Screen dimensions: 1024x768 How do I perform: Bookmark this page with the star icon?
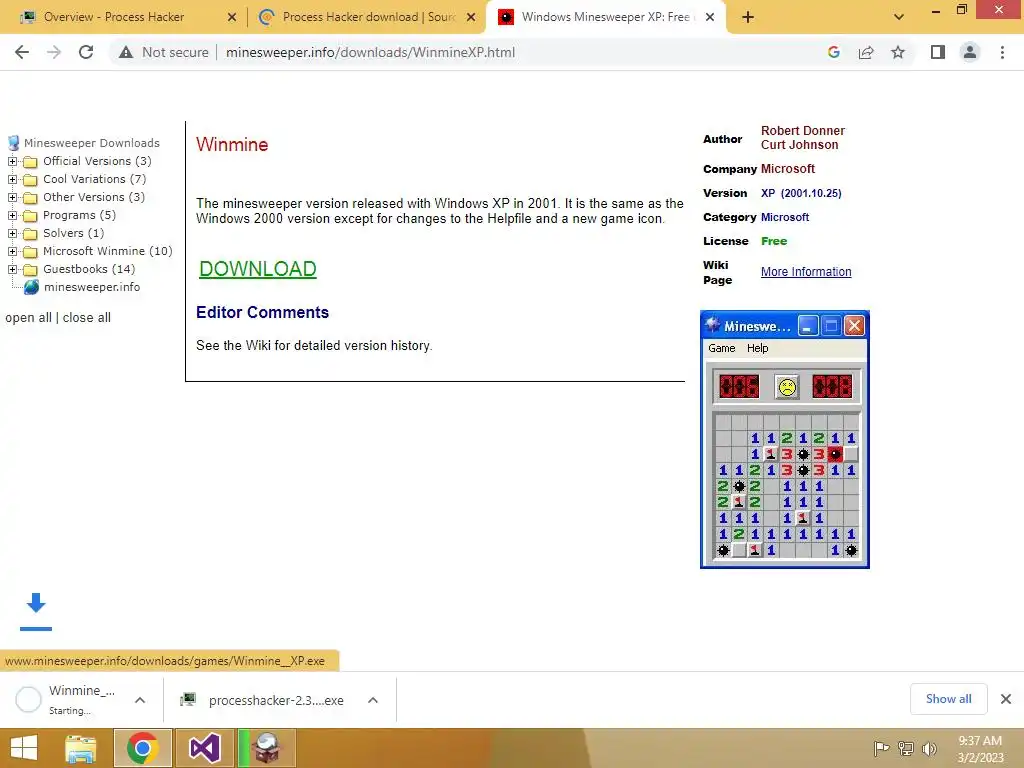898,52
